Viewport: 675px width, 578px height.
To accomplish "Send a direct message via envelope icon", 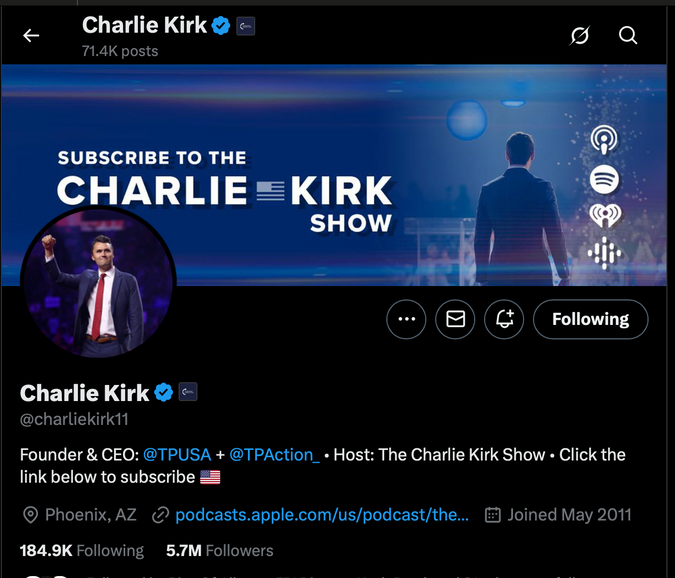I will 455,319.
